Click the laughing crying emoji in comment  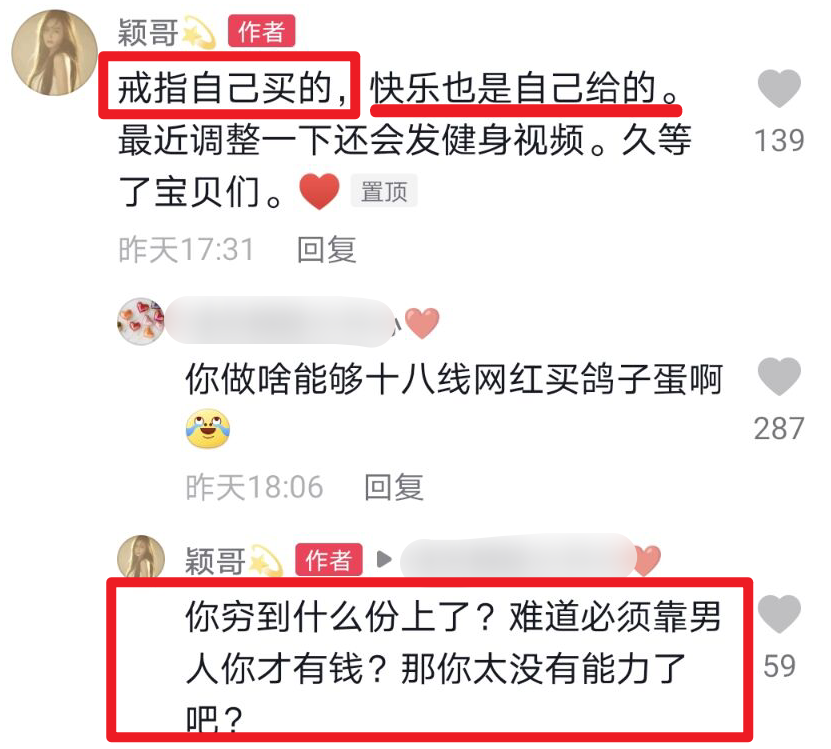pos(207,428)
